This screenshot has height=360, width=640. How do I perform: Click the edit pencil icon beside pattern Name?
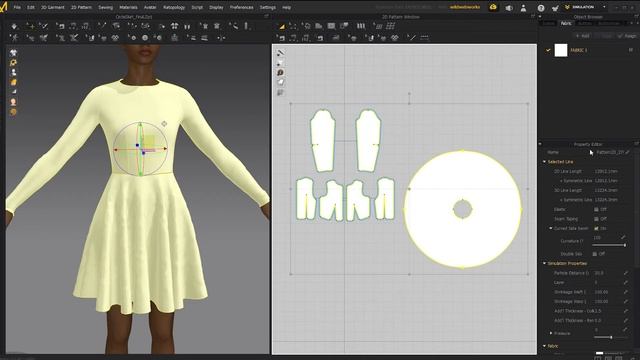(x=628, y=152)
